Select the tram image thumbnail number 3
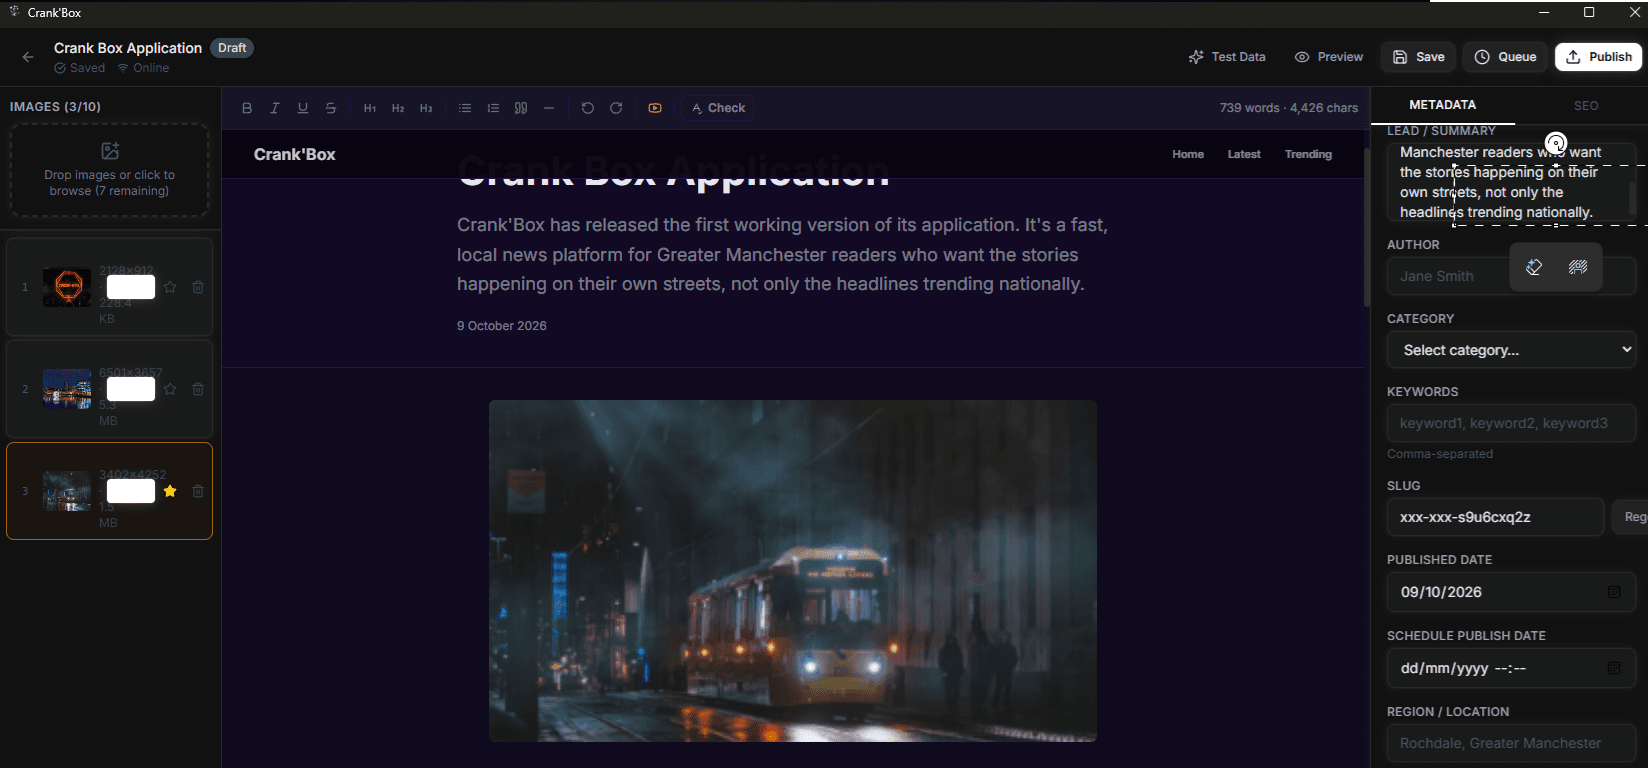 [x=67, y=491]
